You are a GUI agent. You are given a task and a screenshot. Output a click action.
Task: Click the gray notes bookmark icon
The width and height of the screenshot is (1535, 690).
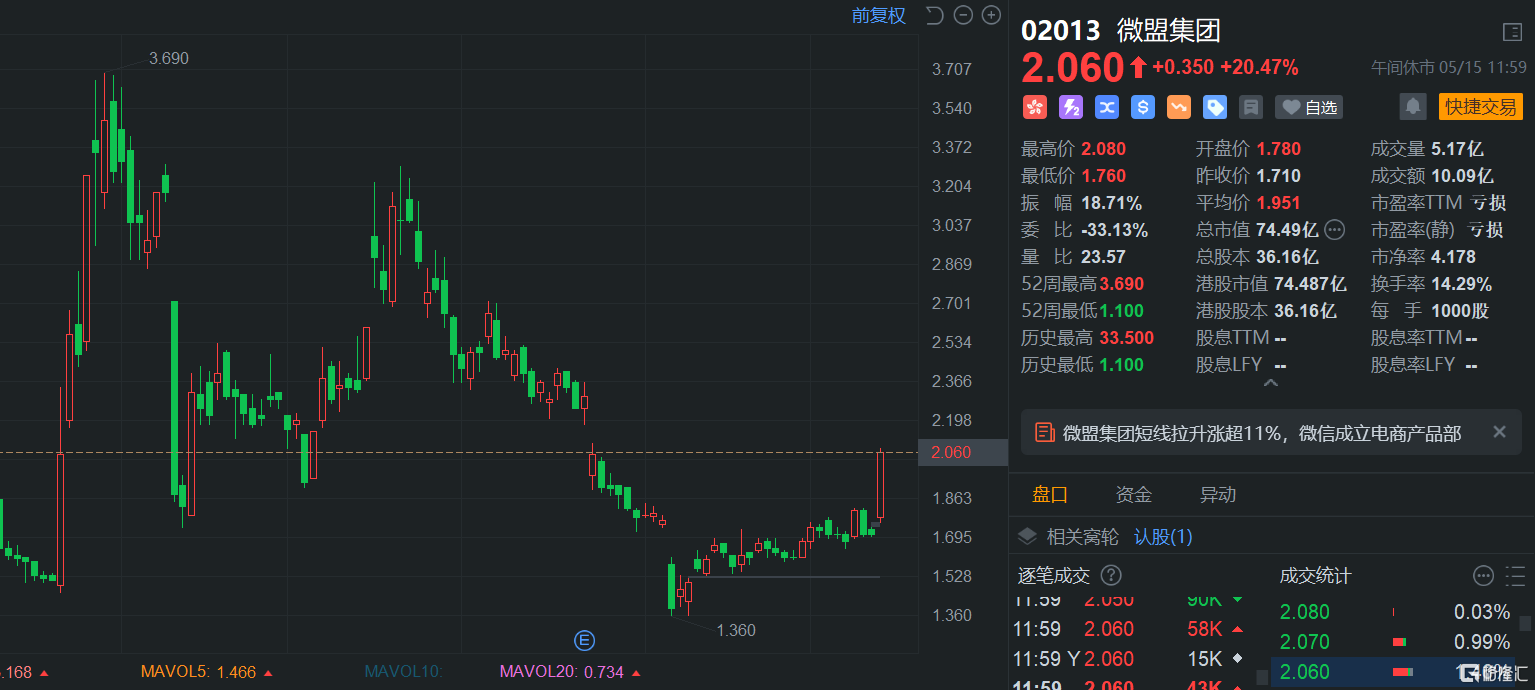(x=1250, y=107)
